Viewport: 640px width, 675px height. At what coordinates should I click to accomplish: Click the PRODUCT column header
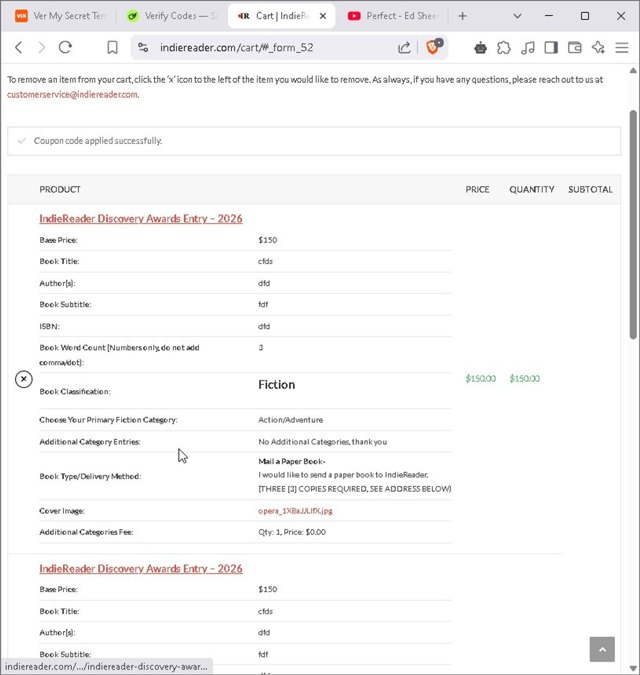point(60,189)
